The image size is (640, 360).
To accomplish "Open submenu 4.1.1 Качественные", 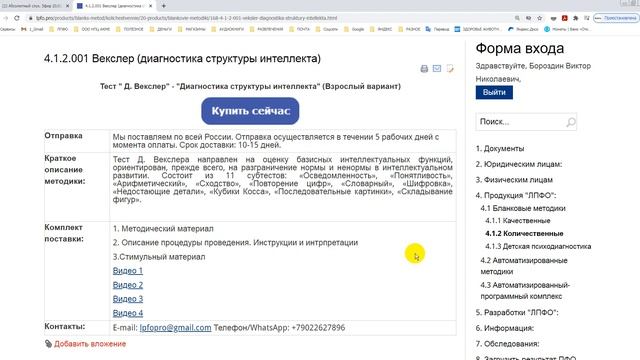I will [518, 221].
